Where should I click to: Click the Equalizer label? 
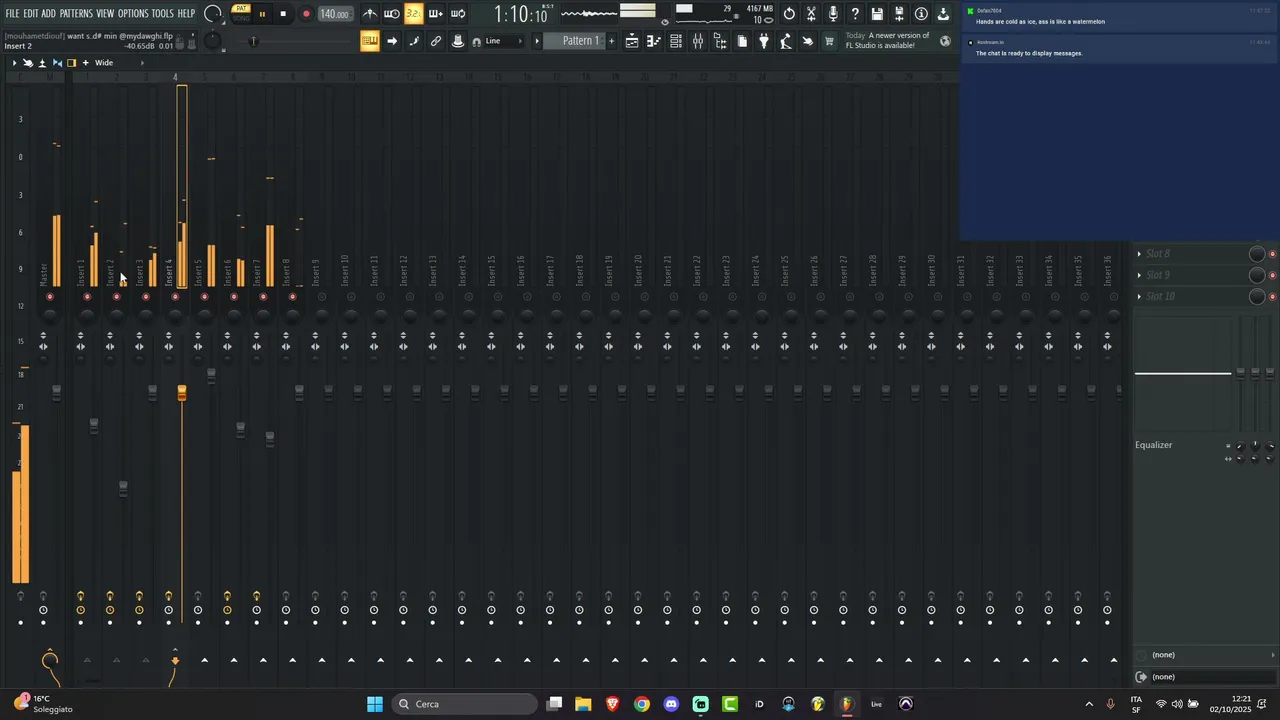point(1153,445)
